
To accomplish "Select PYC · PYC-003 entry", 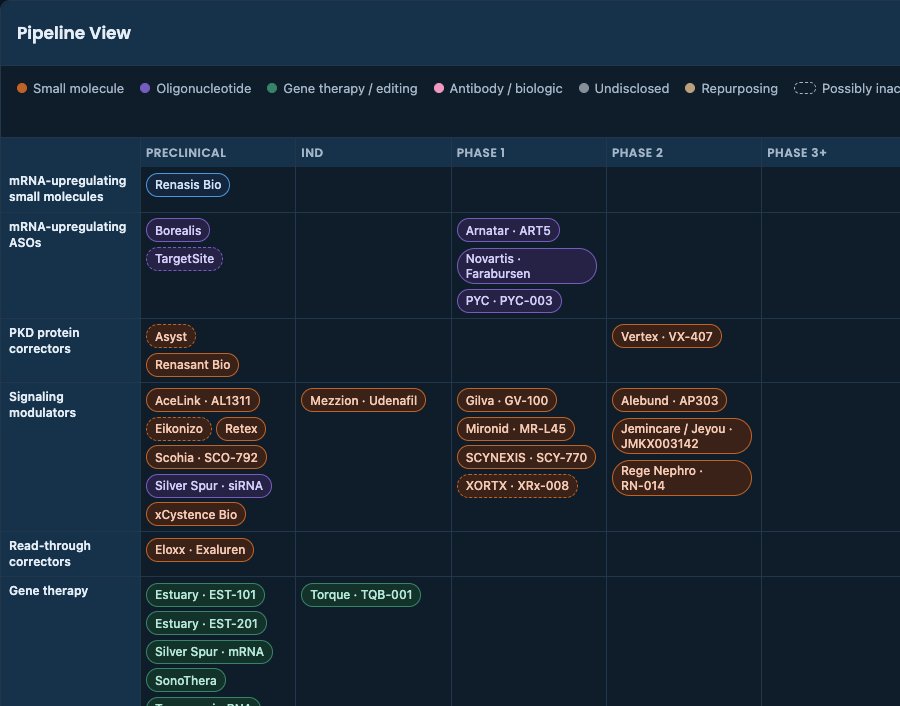I will 509,301.
